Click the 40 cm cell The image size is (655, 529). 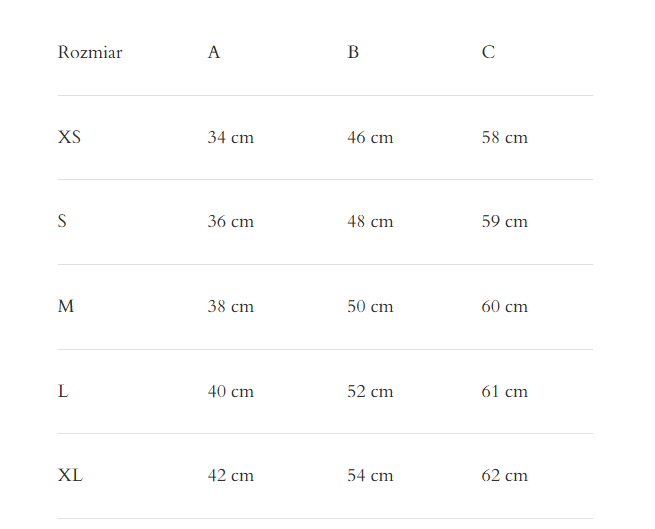(x=230, y=391)
